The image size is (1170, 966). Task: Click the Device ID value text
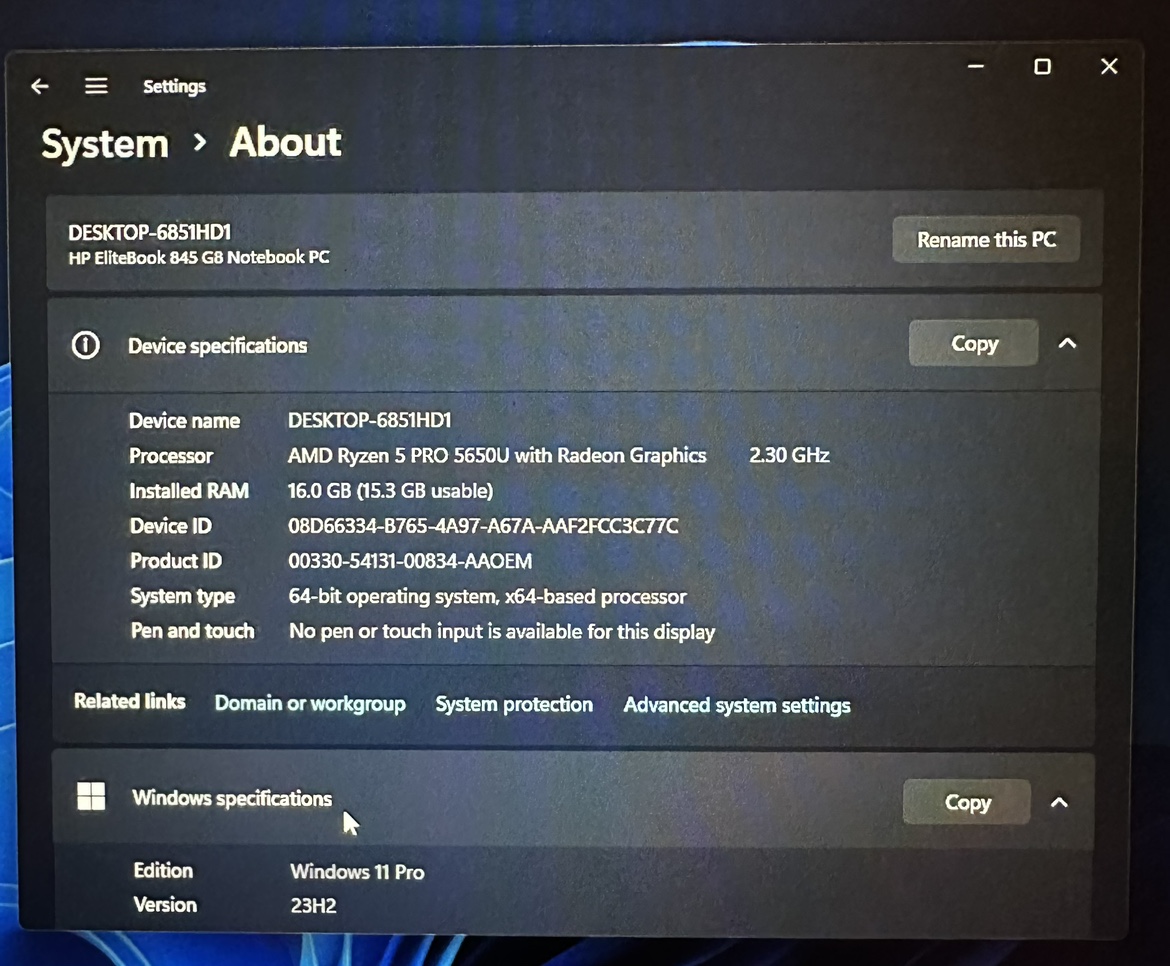[x=483, y=526]
